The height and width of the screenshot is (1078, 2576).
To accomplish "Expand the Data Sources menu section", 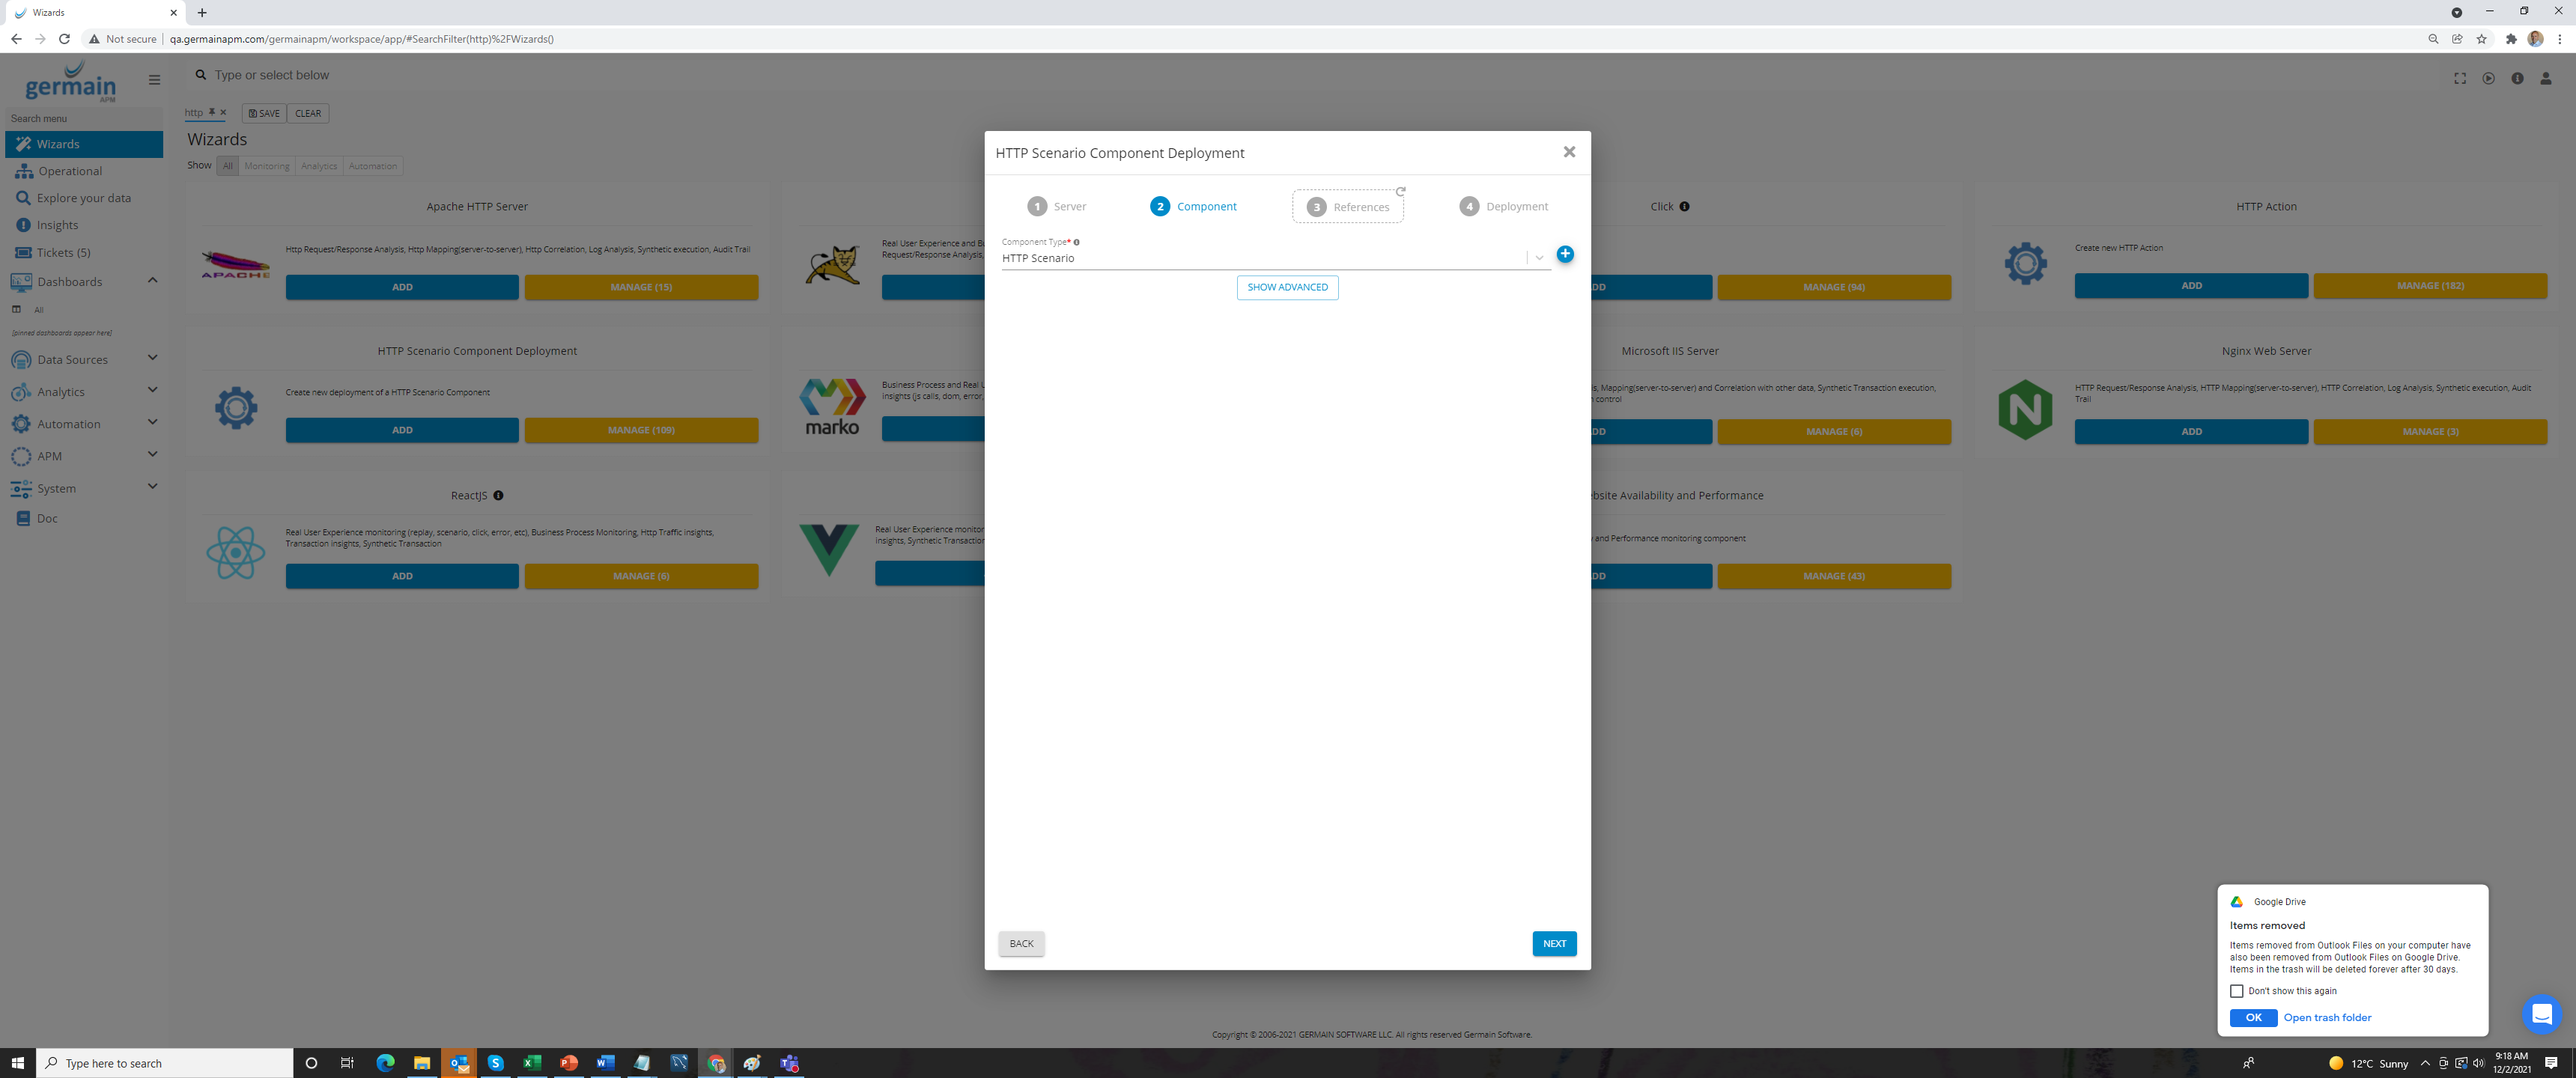I will [152, 358].
